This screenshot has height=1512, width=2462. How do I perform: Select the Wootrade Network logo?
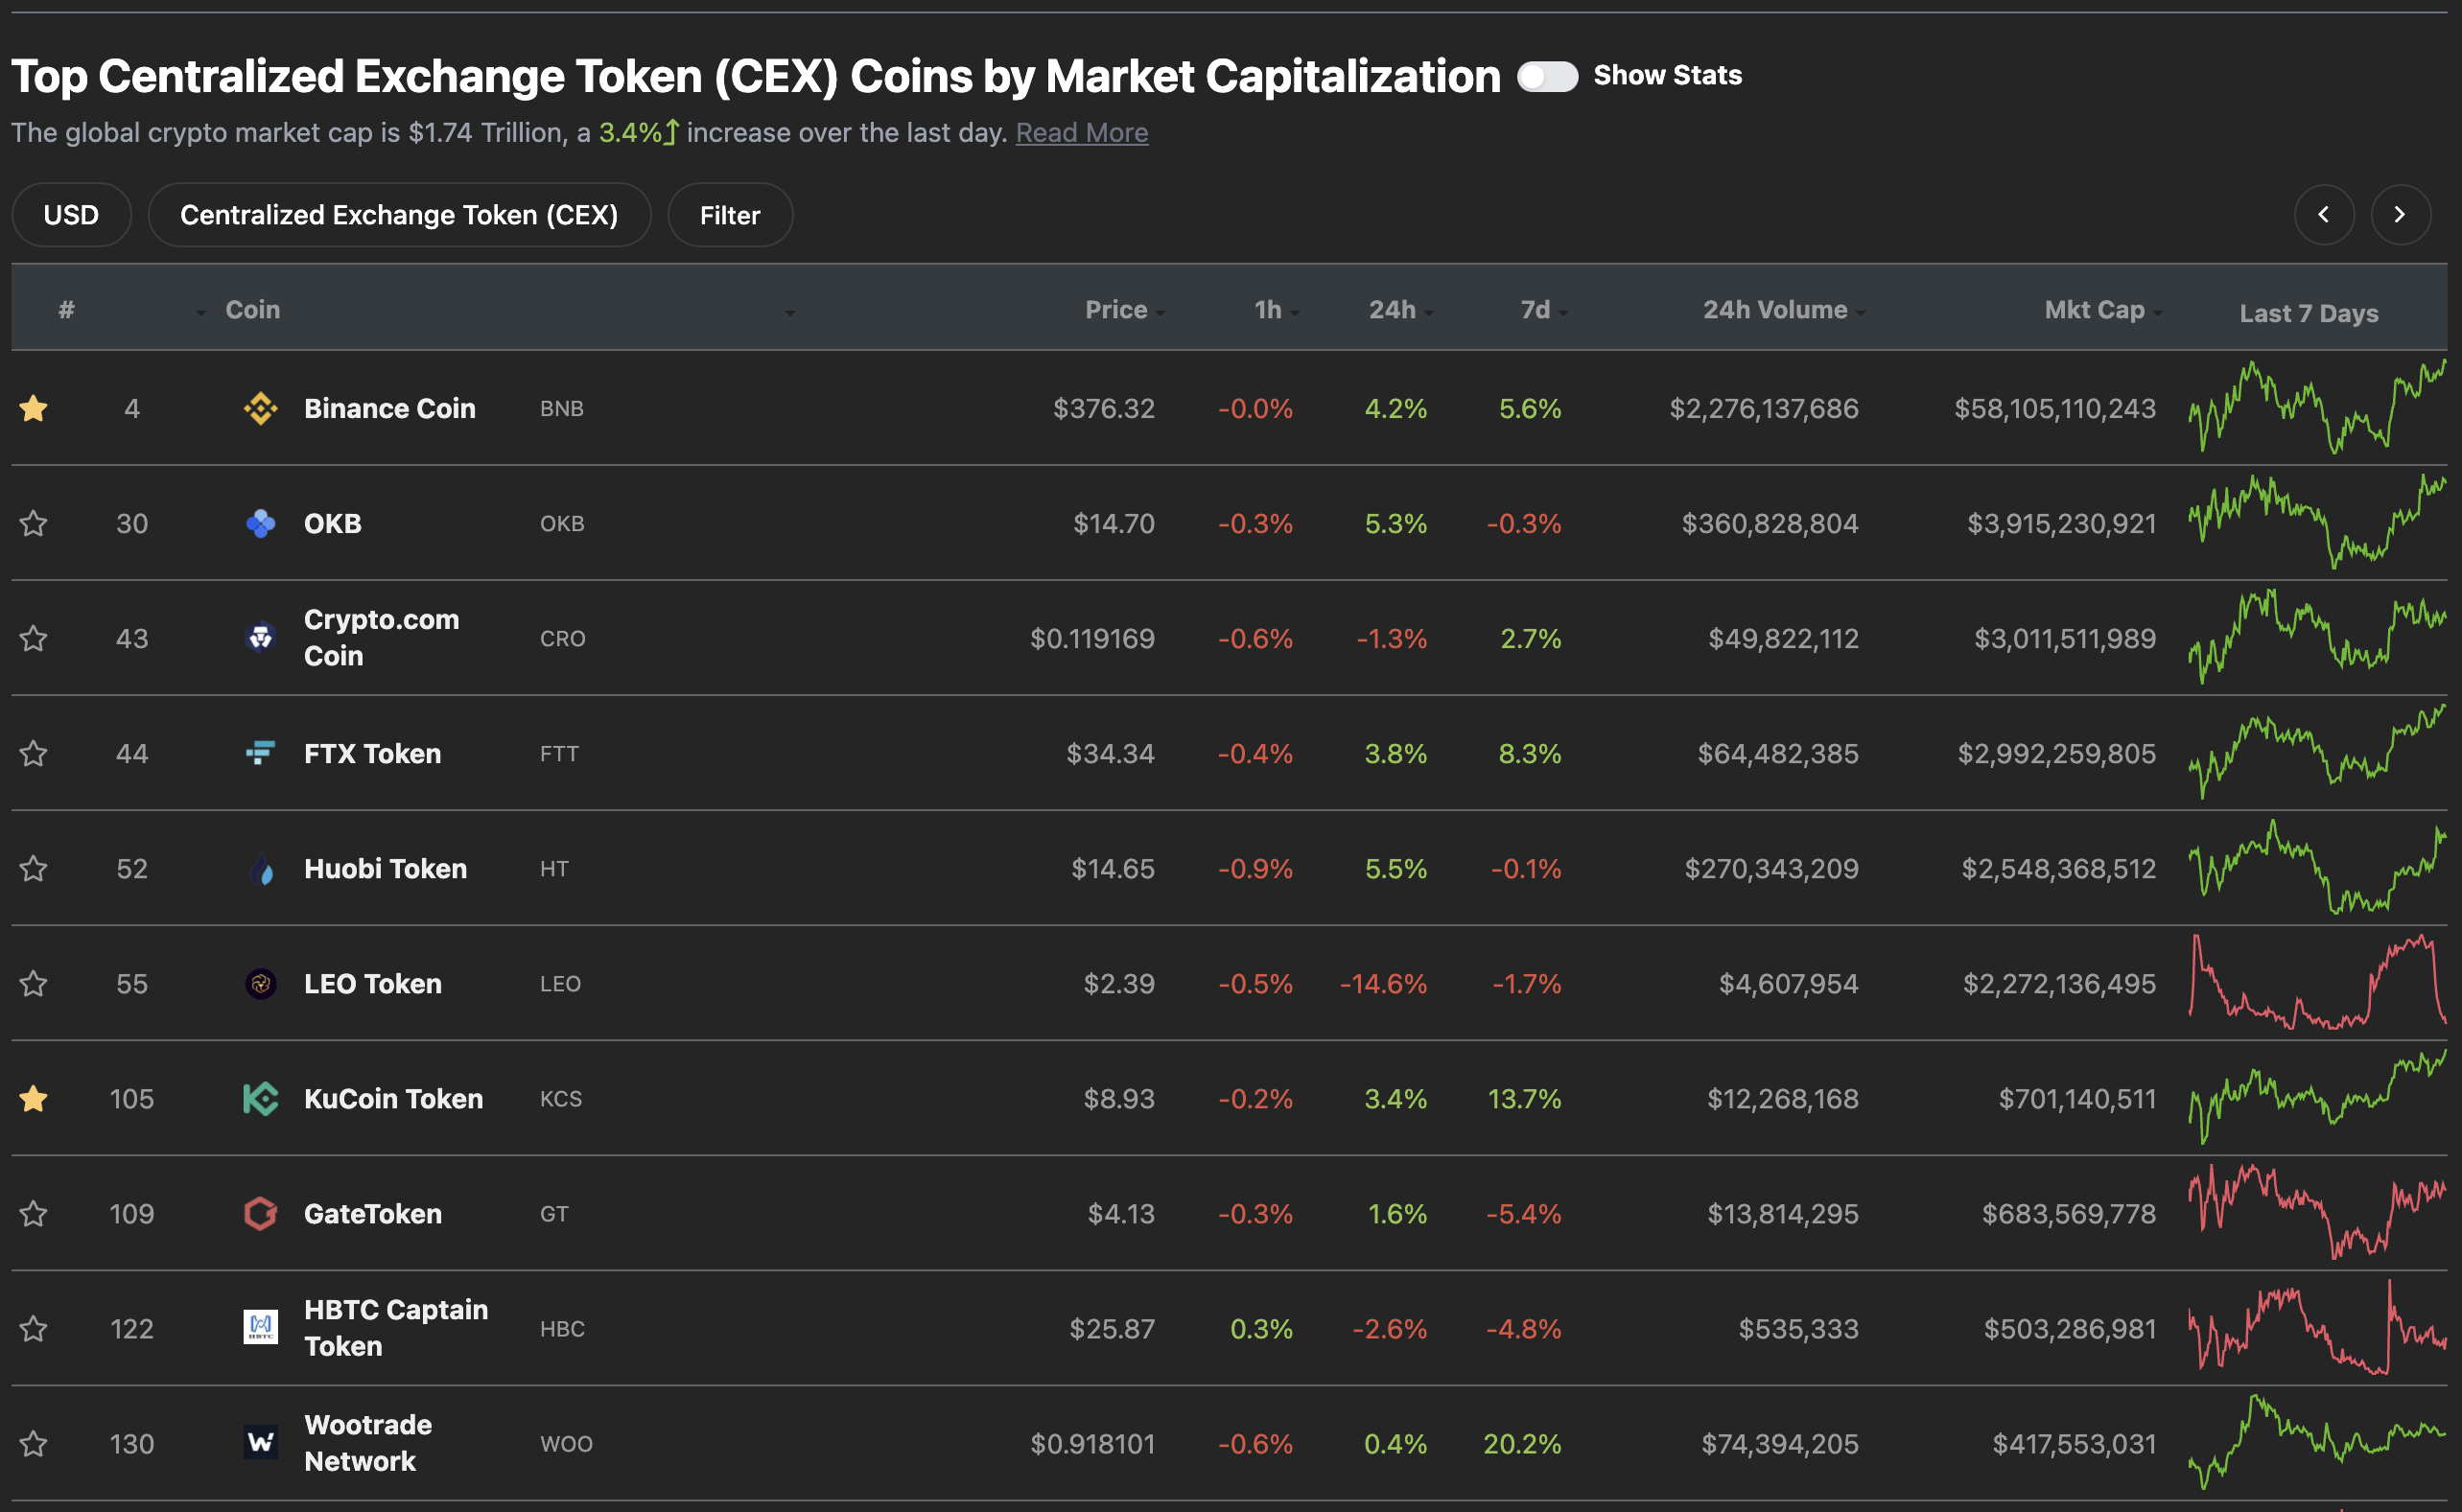261,1443
